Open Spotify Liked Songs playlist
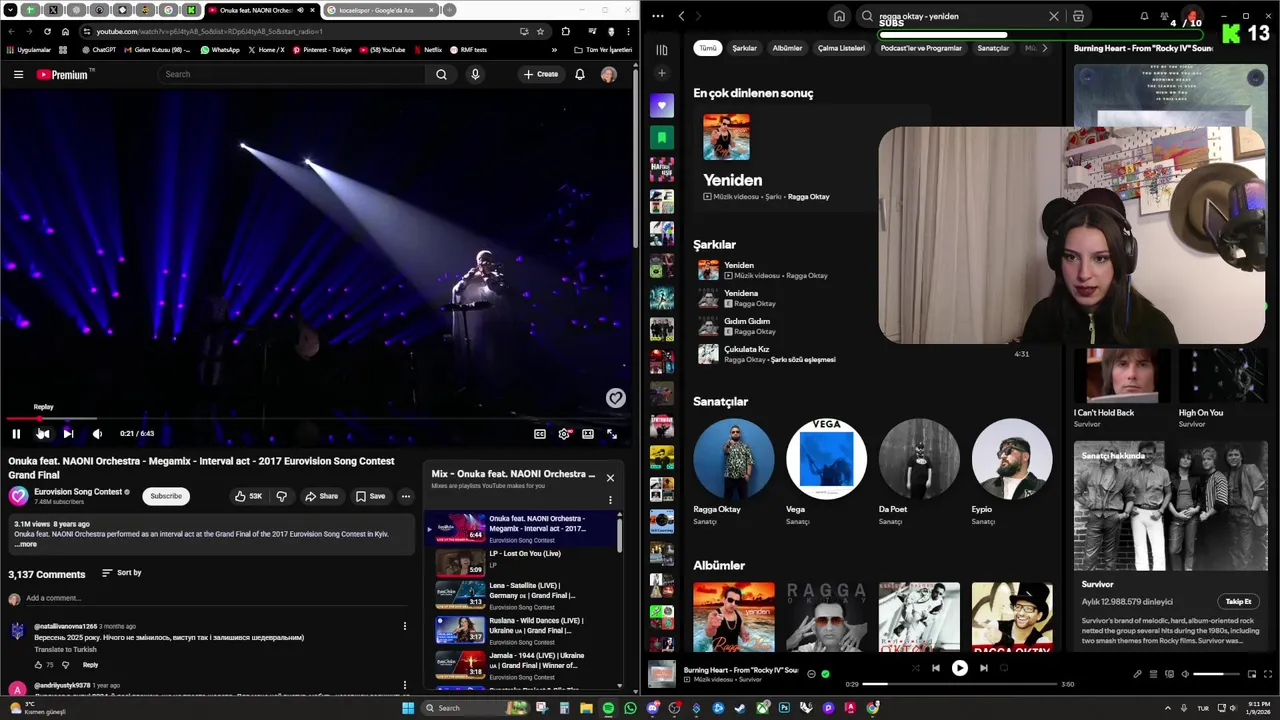The width and height of the screenshot is (1280, 720). (x=662, y=106)
